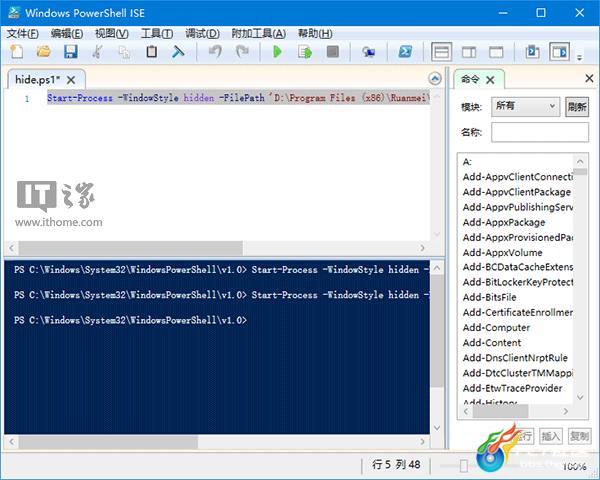600x480 pixels.
Task: Select Add-DnsClientNrptRule command
Action: tap(515, 358)
